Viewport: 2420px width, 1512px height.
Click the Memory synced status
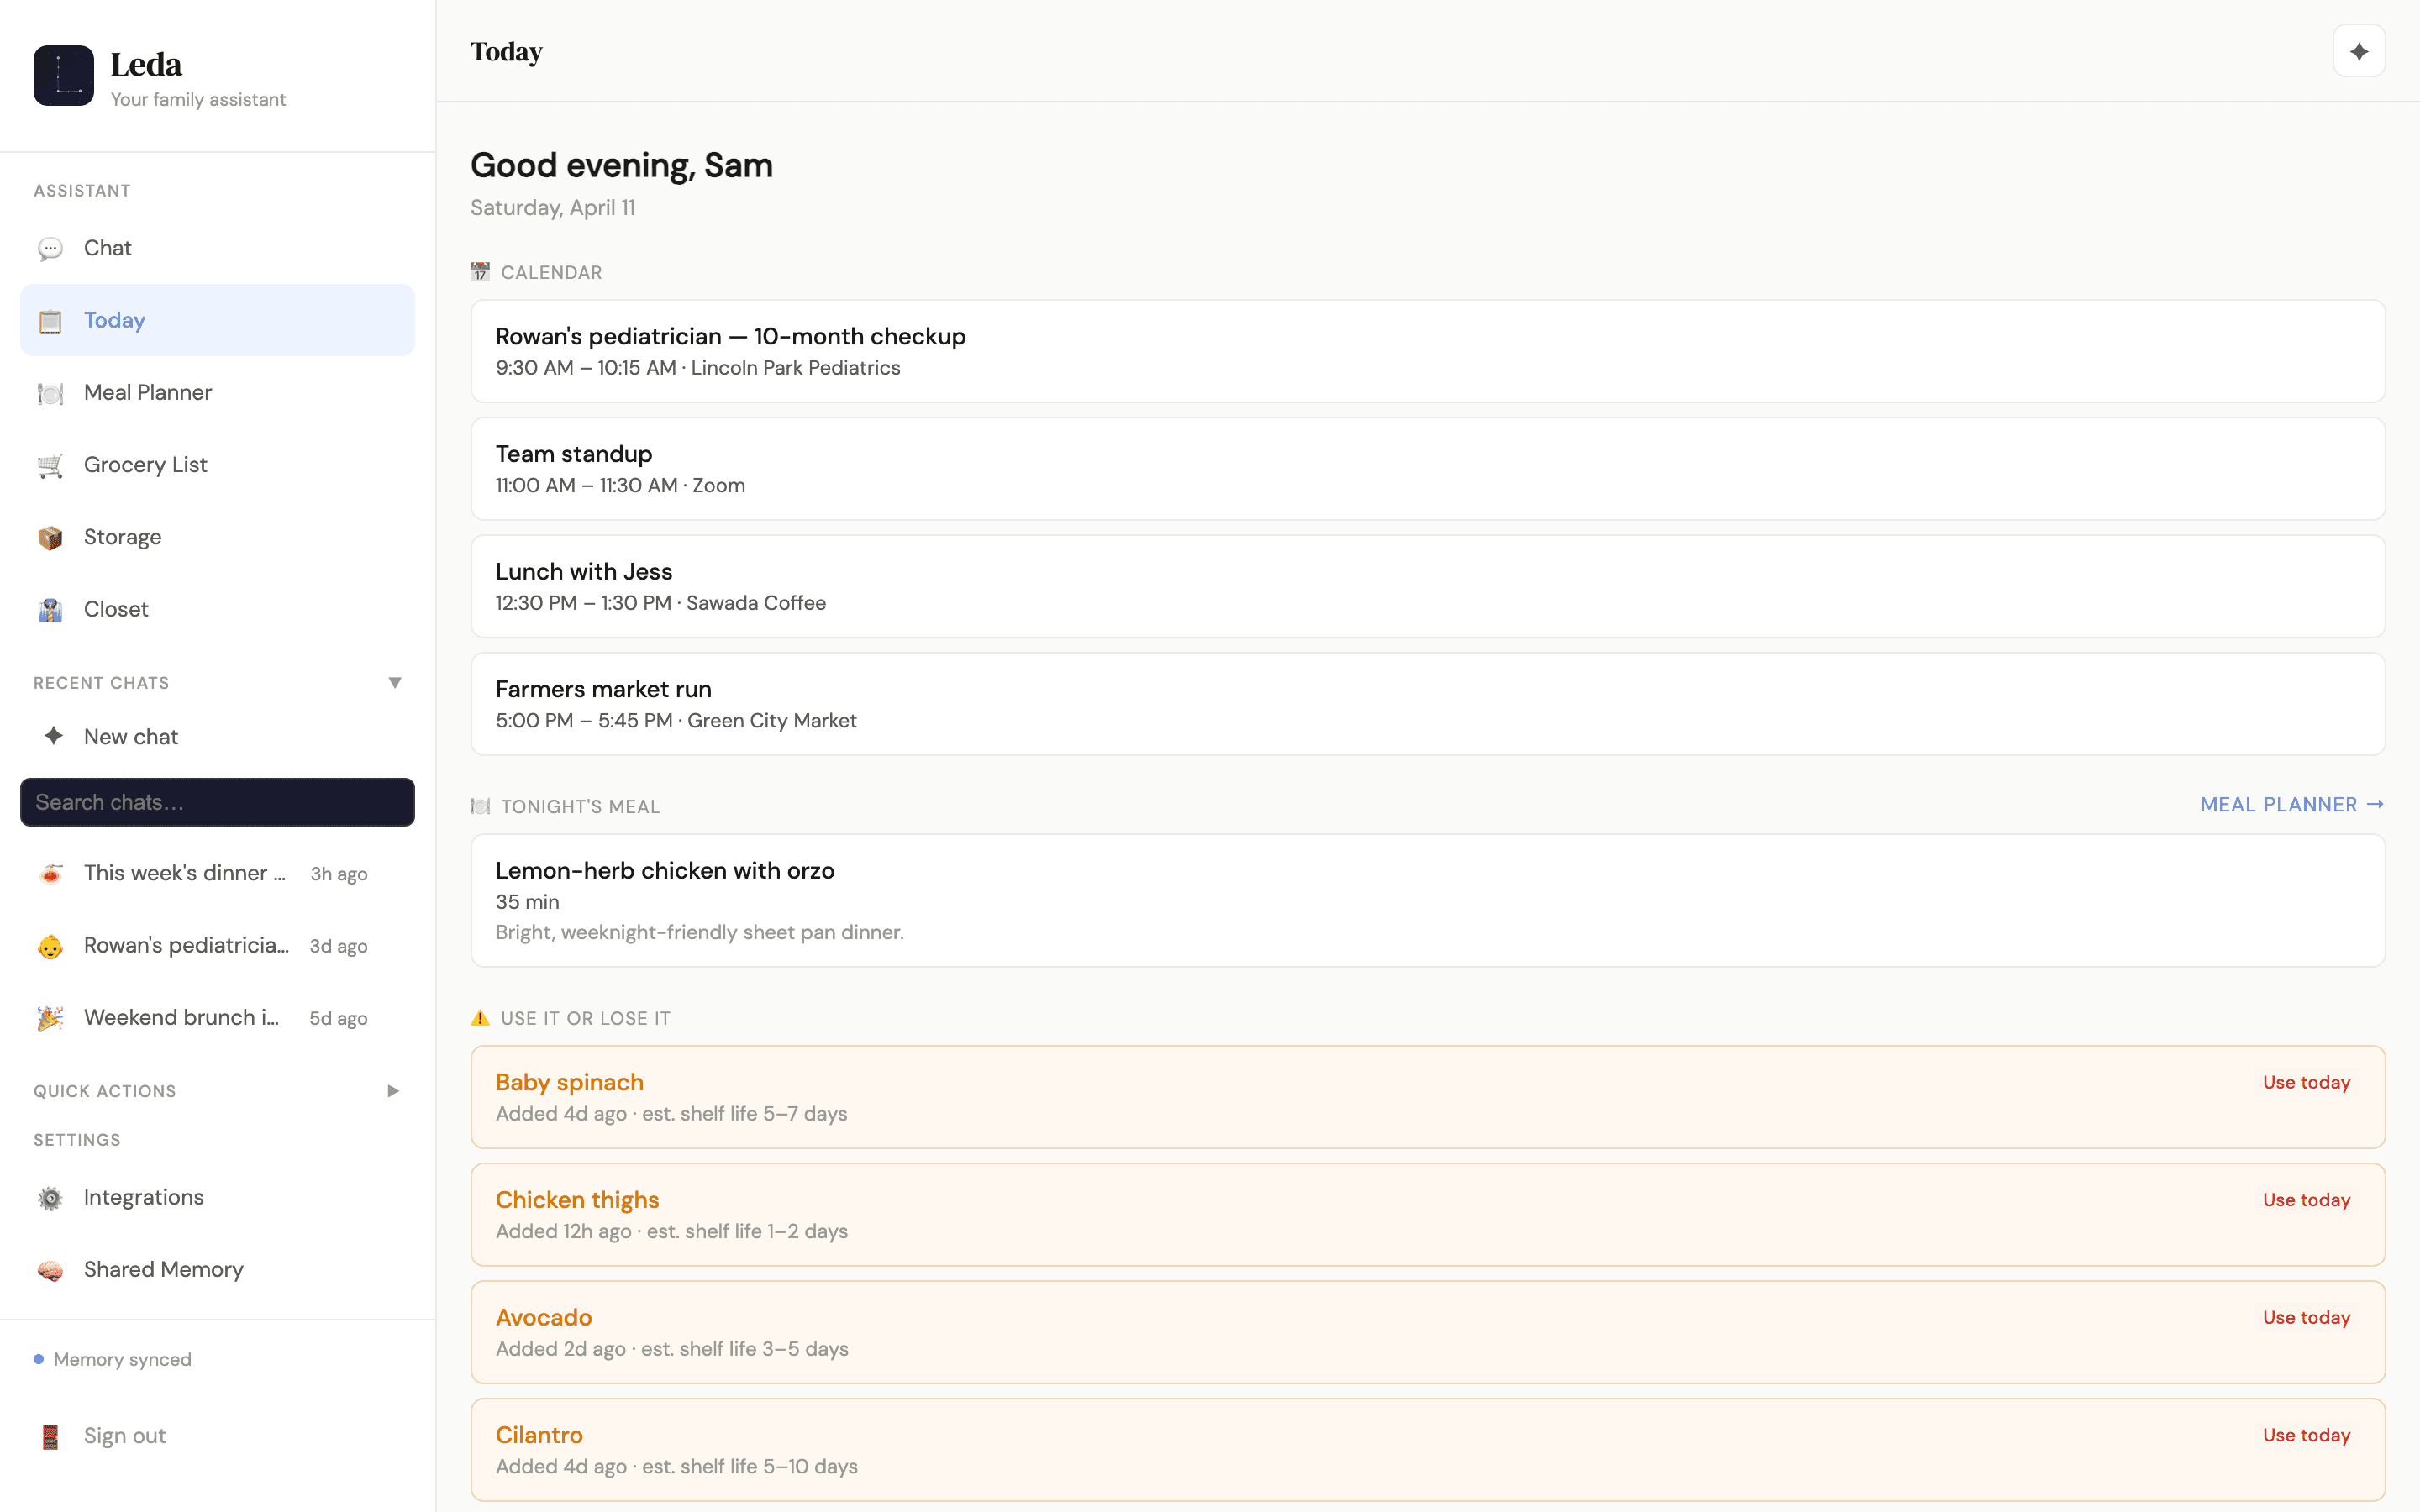click(x=113, y=1359)
